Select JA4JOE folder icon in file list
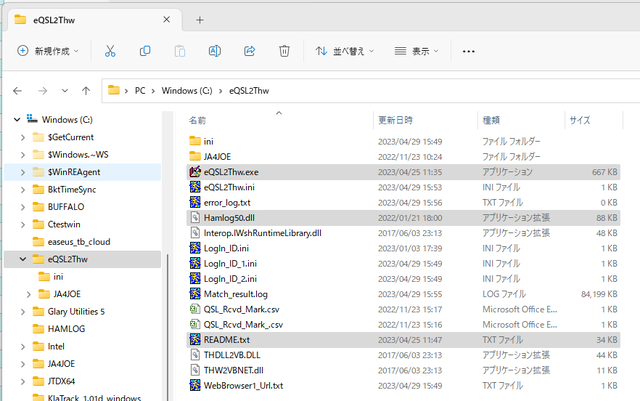The width and height of the screenshot is (640, 401). pyautogui.click(x=195, y=156)
